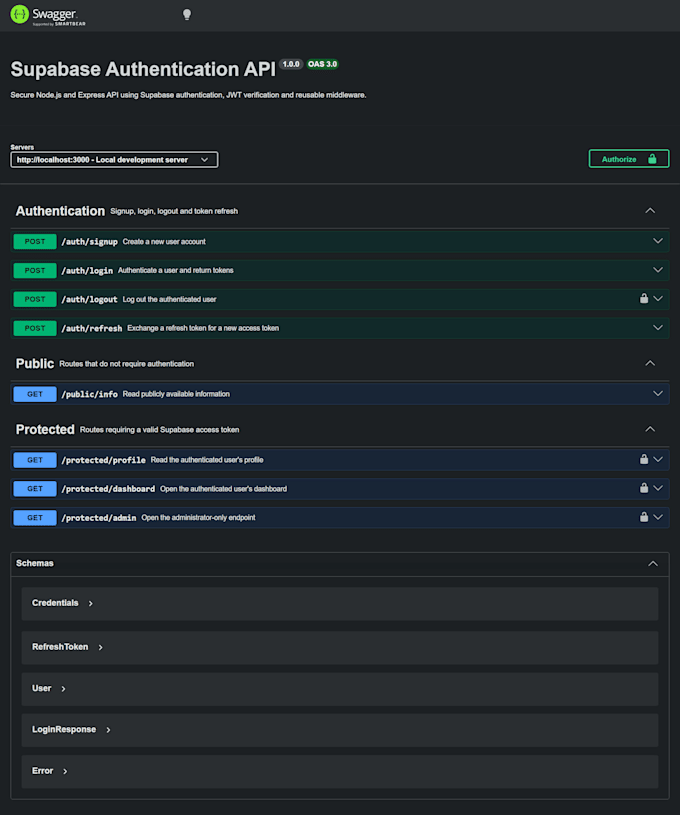This screenshot has height=815, width=680.
Task: Expand the POST /auth/login chevron
Action: pos(658,270)
